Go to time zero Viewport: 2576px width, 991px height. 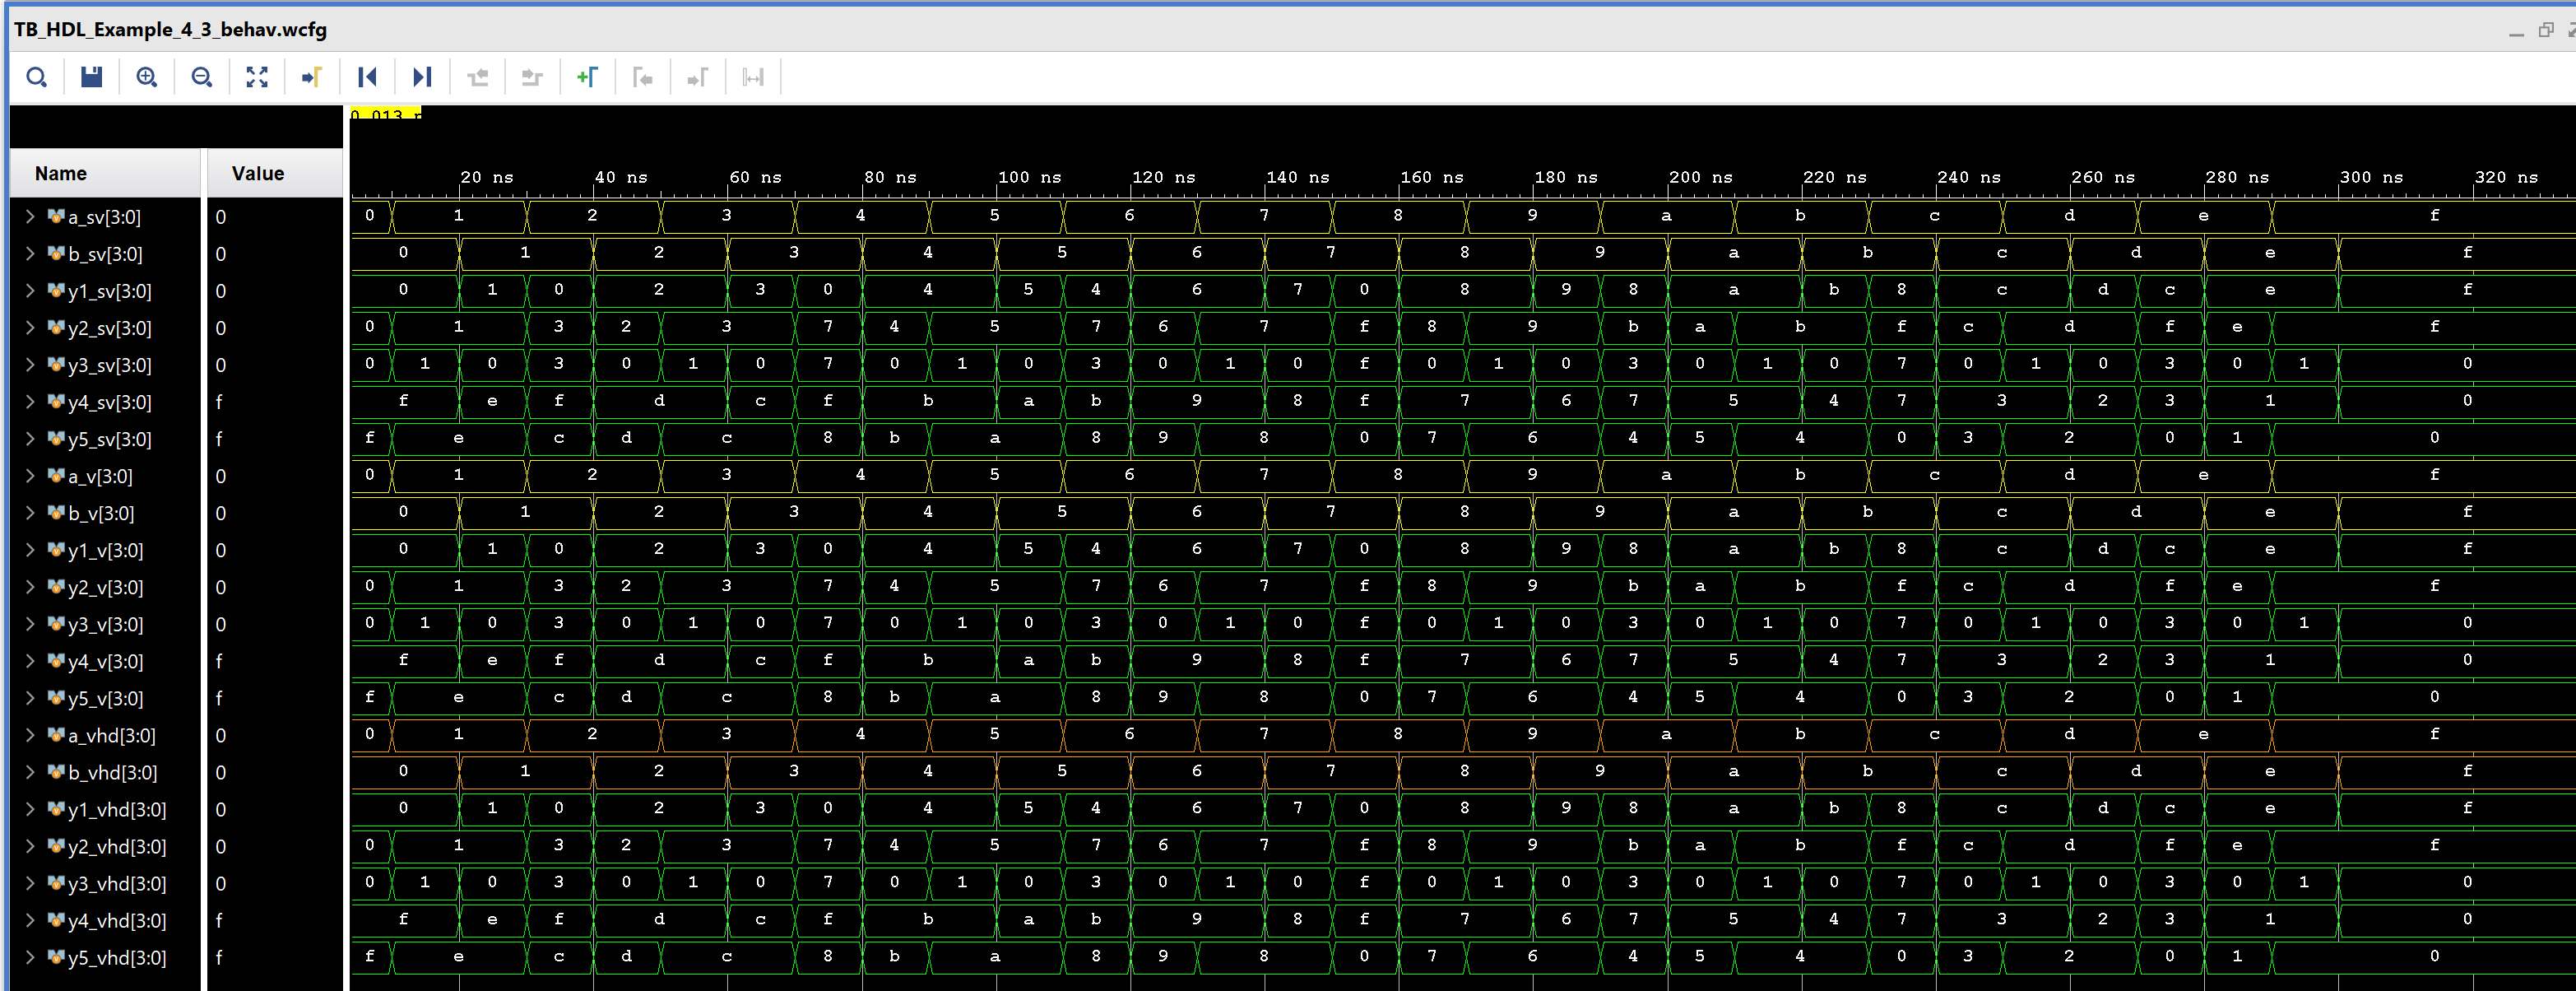pyautogui.click(x=367, y=77)
